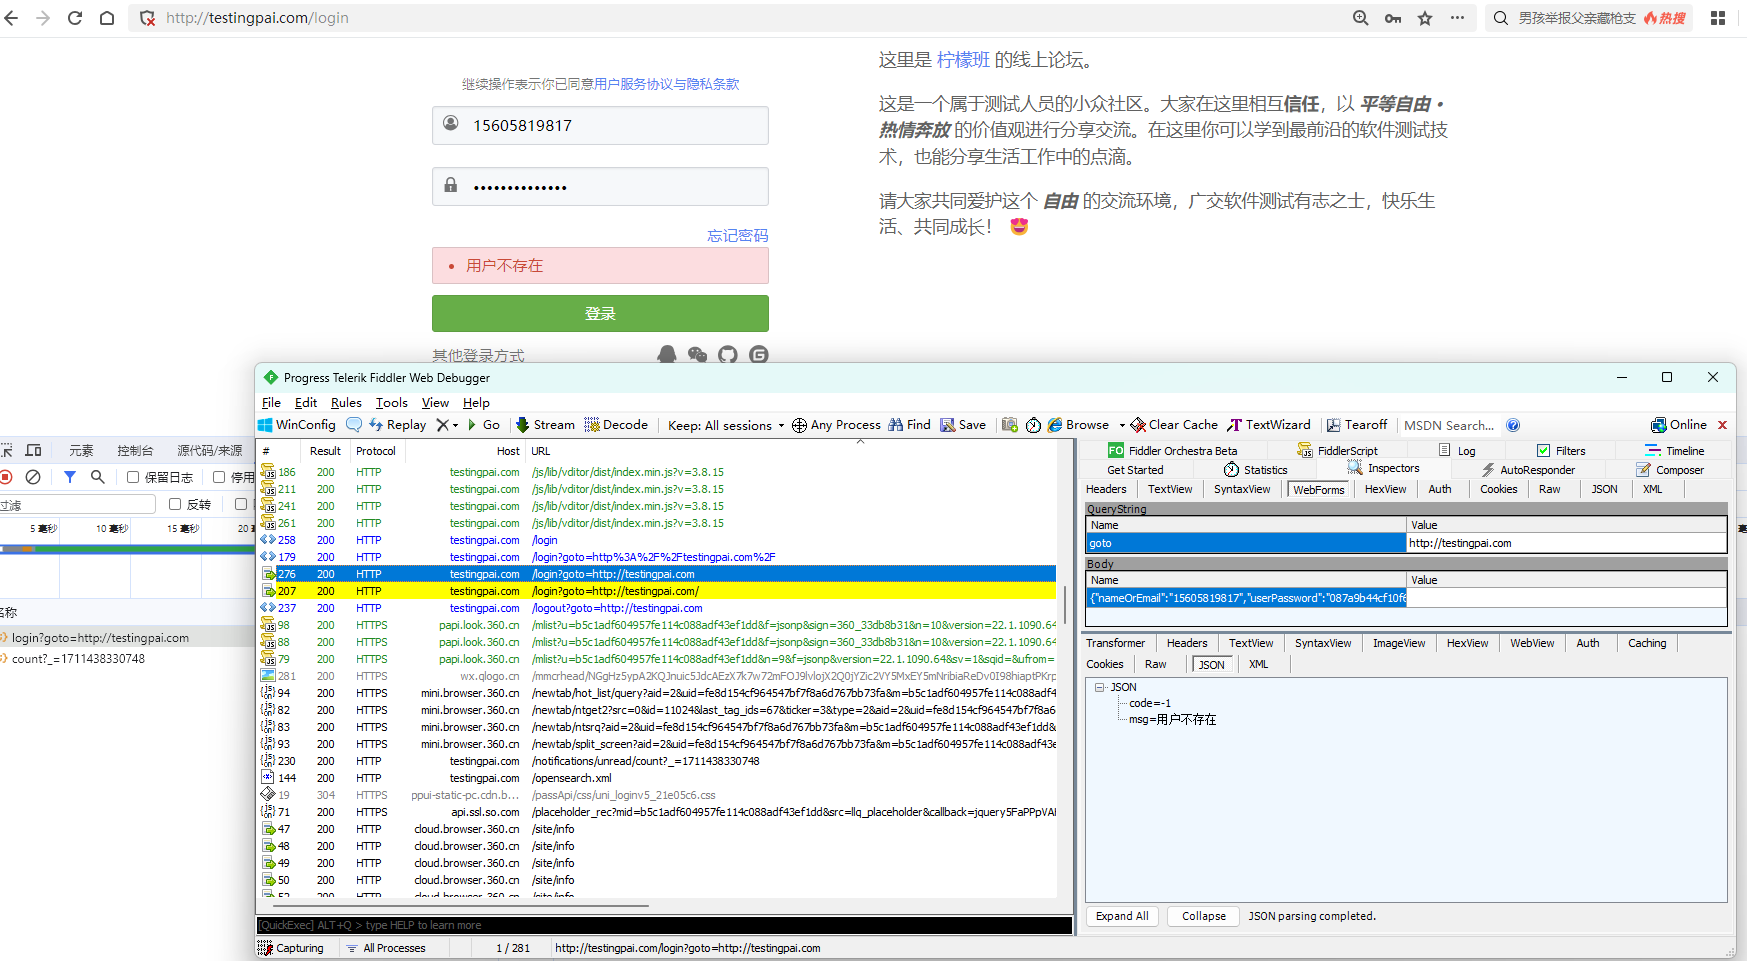Toggle device toolbar icon in DevTools
This screenshot has height=961, width=1747.
pos(33,450)
